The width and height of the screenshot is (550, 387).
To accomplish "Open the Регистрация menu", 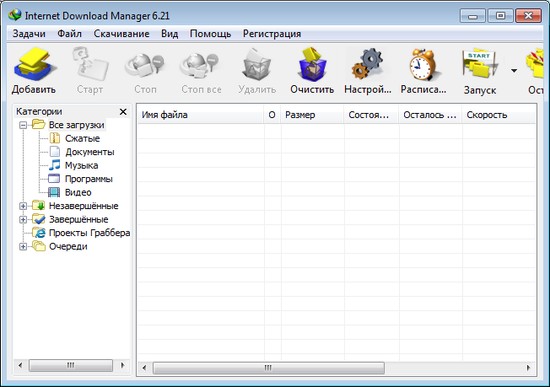I will point(272,34).
